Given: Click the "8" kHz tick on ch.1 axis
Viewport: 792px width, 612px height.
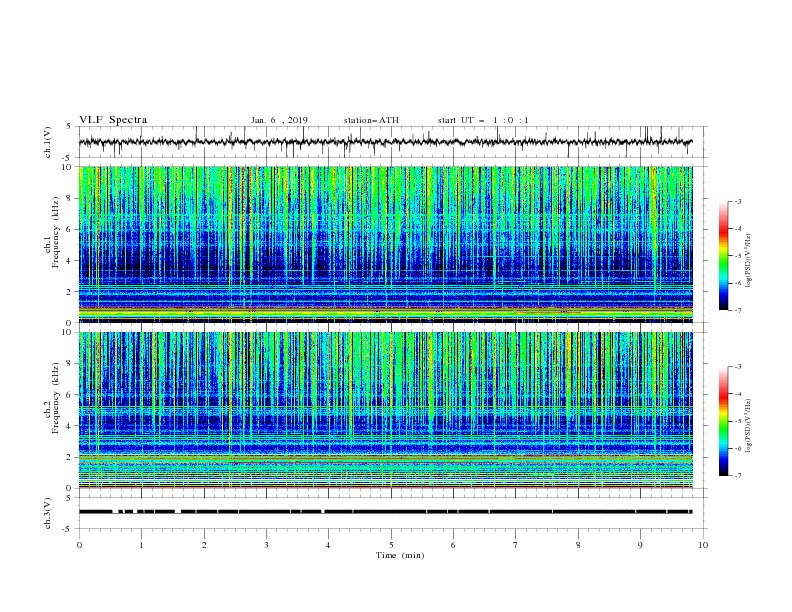Looking at the screenshot, I should pyautogui.click(x=70, y=198).
